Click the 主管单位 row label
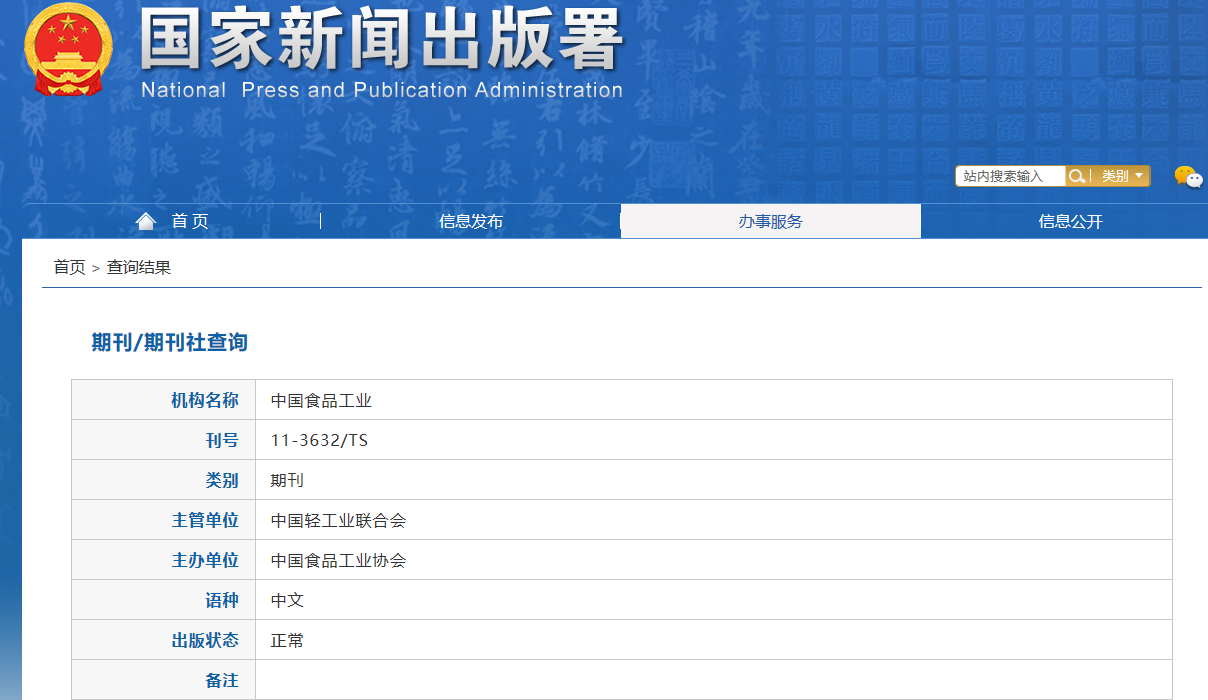1208x700 pixels. tap(205, 520)
